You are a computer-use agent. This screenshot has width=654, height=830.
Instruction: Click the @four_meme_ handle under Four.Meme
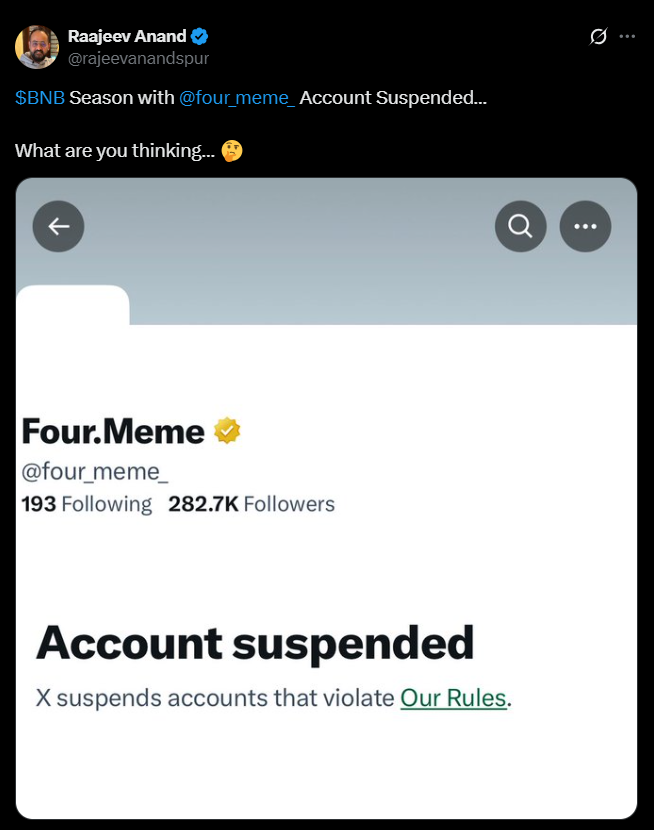tap(95, 468)
